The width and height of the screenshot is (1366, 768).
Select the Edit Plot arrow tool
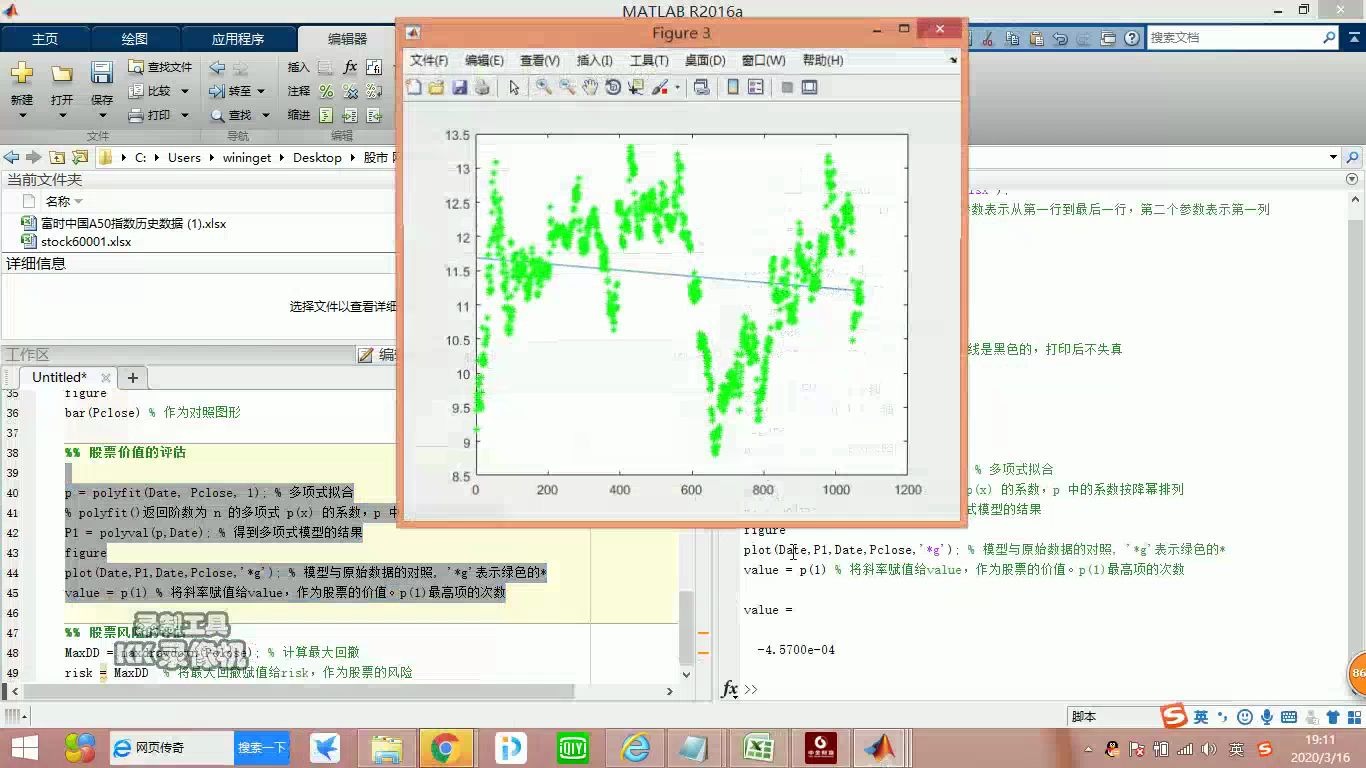pyautogui.click(x=514, y=87)
